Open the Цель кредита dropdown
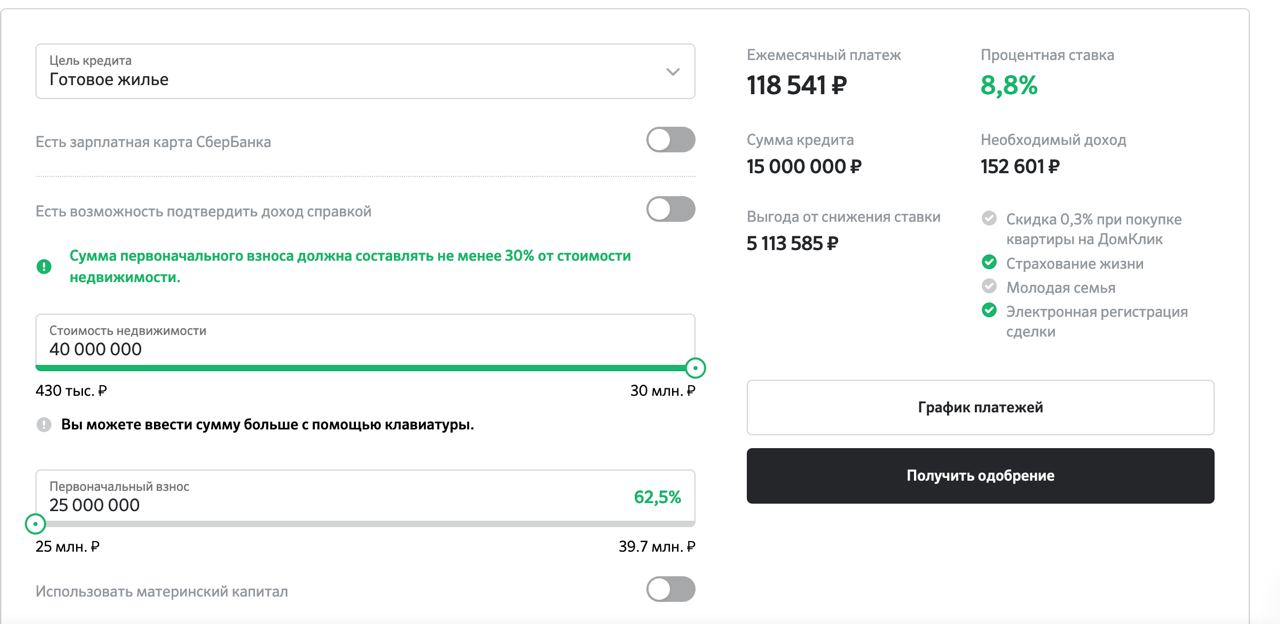Screen dimensions: 1280x624 [x=365, y=71]
